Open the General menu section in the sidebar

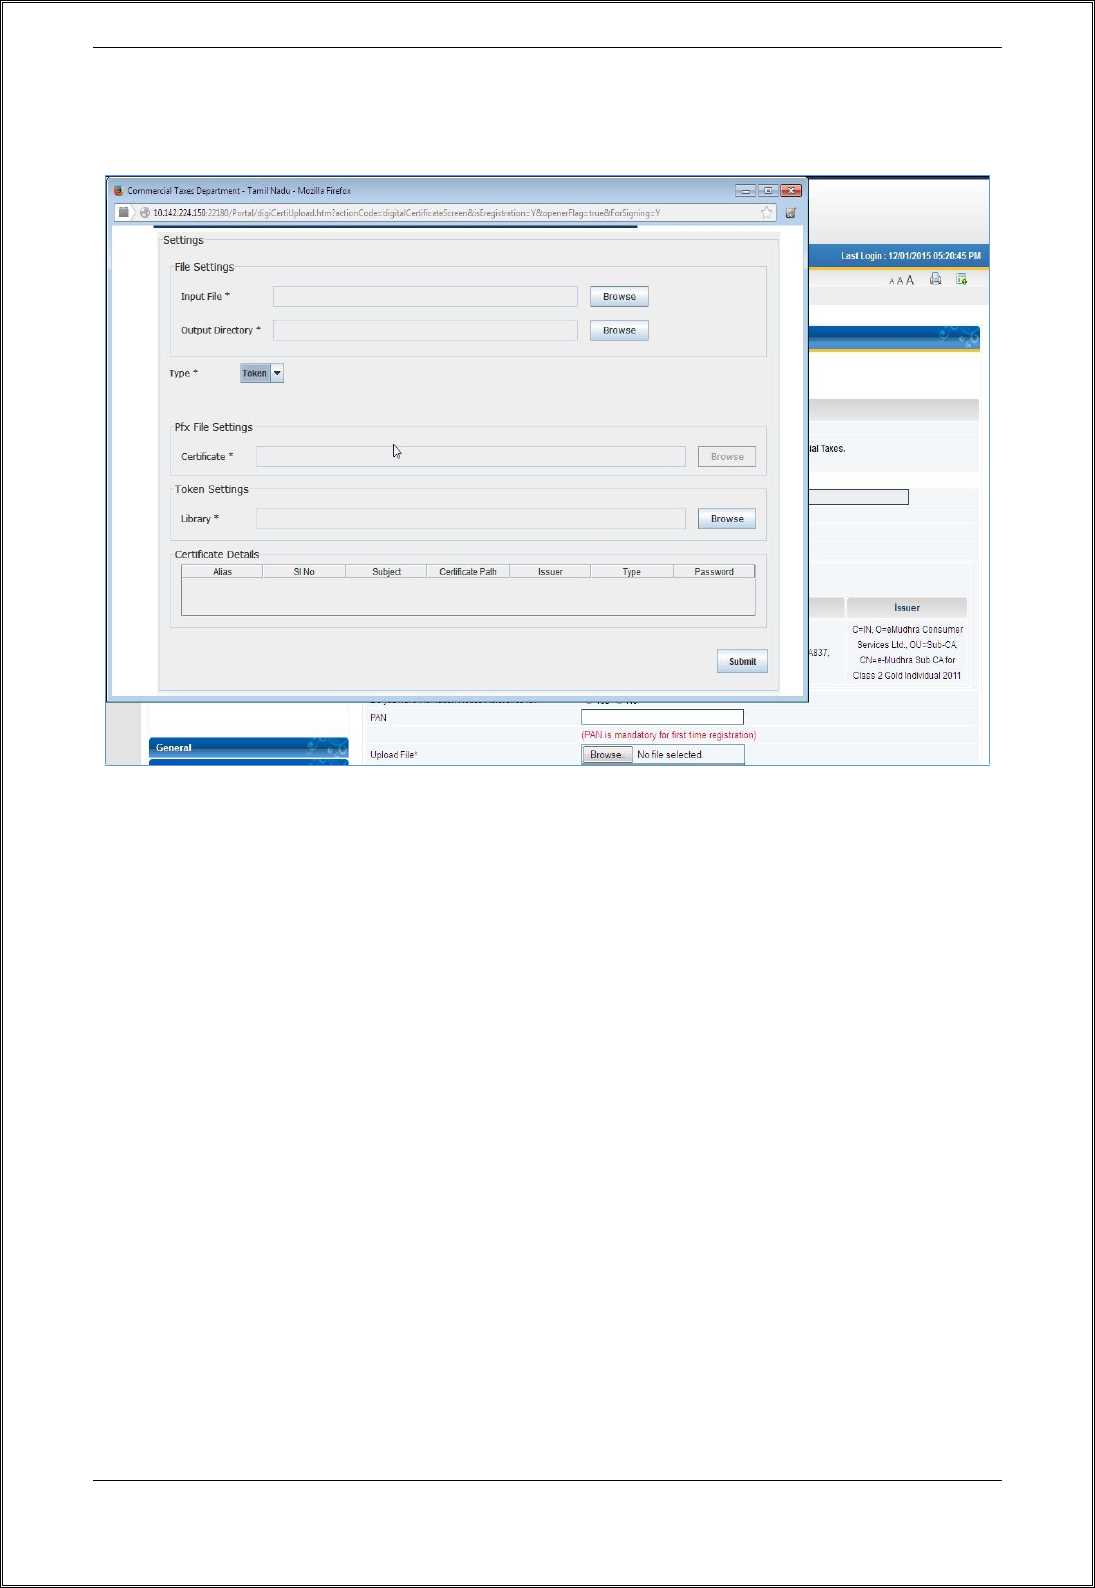pyautogui.click(x=248, y=747)
